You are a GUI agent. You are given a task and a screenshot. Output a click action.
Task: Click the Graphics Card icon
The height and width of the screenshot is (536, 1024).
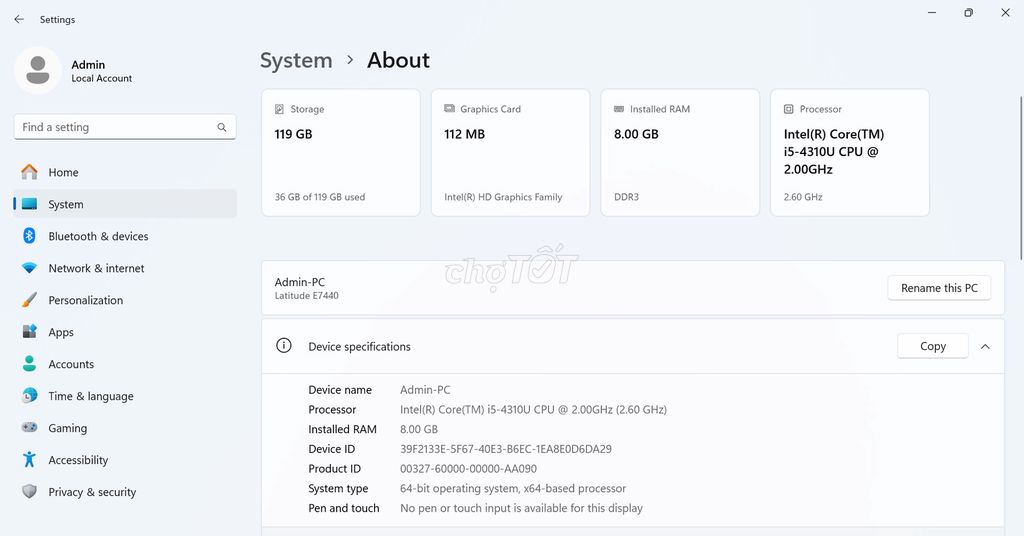(x=449, y=108)
